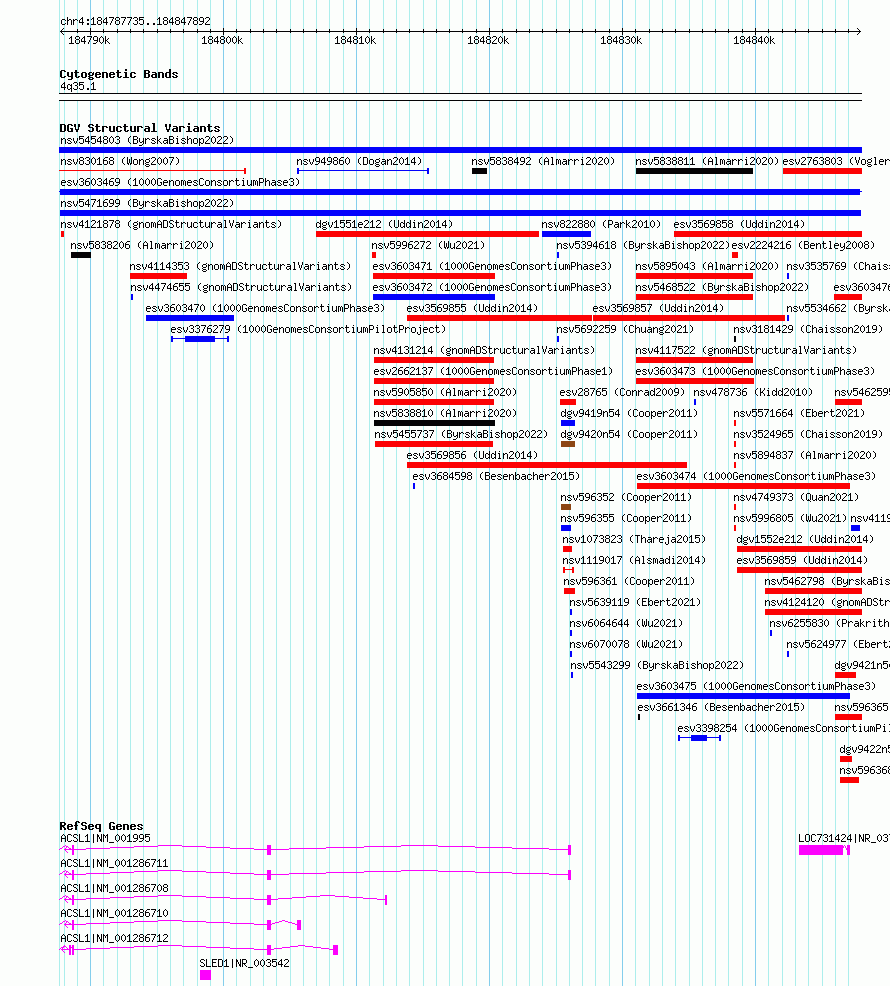Open nsv5905850 (Almarri2020) label
Image resolution: width=890 pixels, height=986 pixels.
tap(445, 392)
